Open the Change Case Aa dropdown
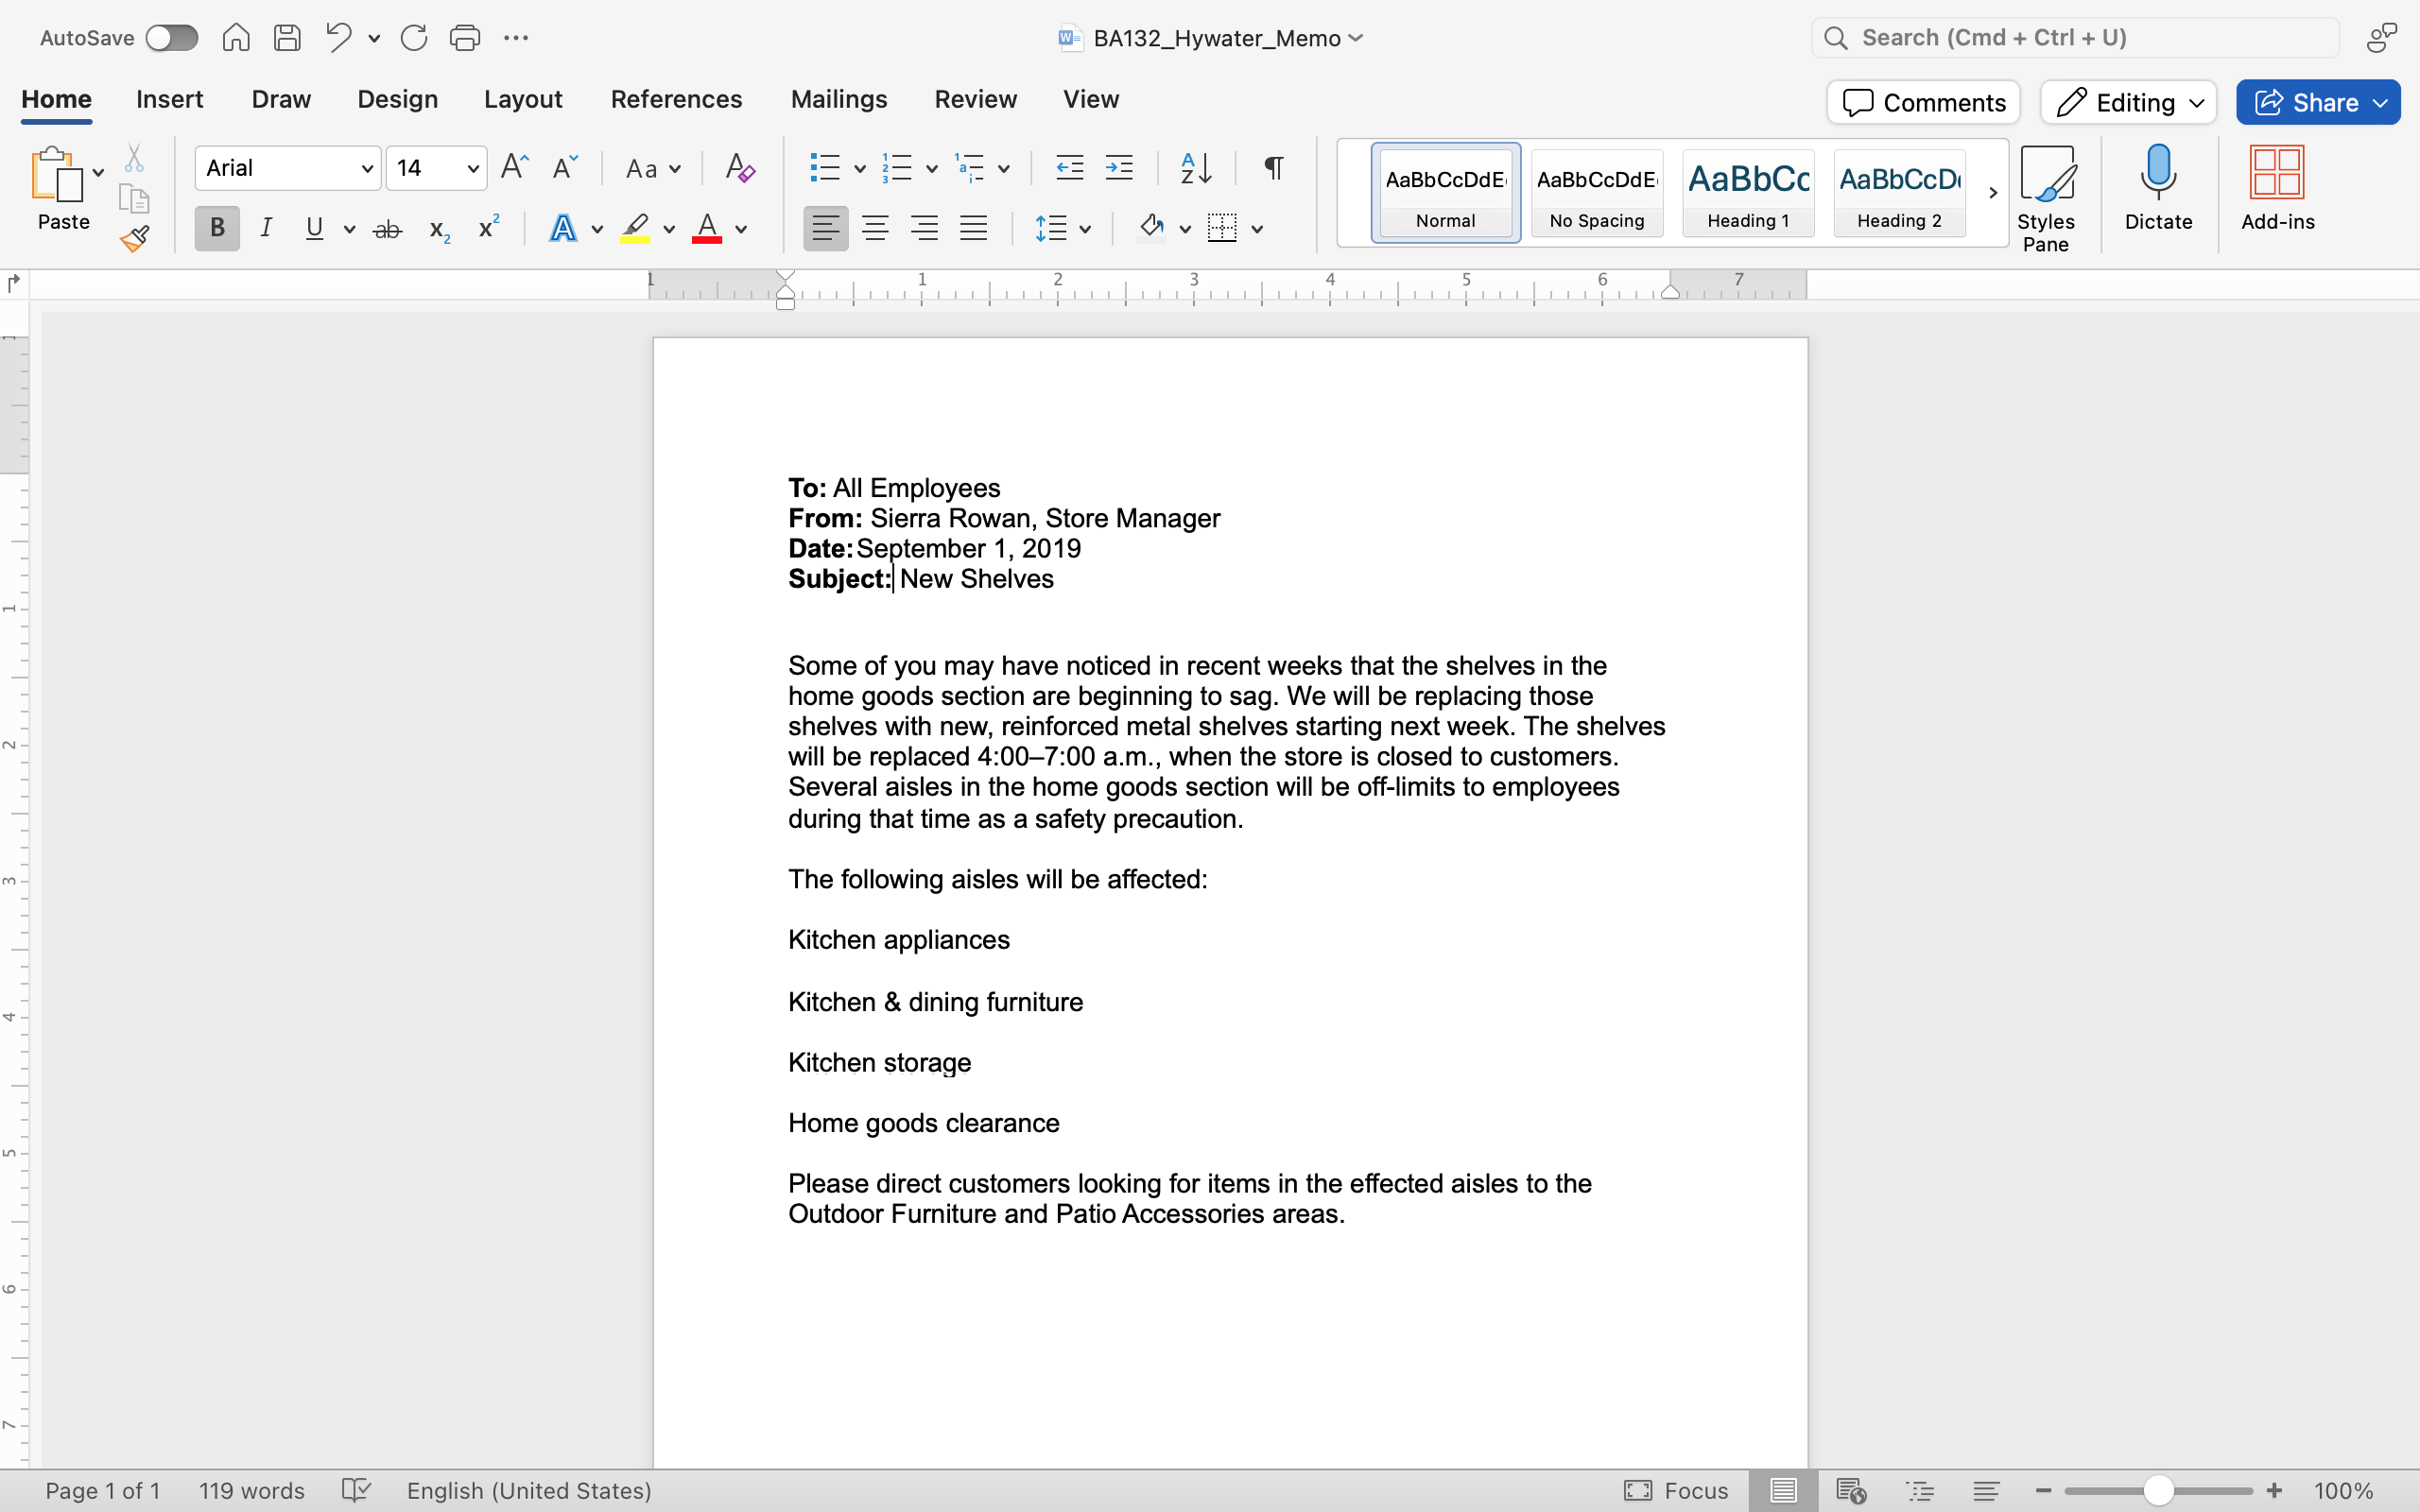This screenshot has width=2420, height=1512. [653, 168]
